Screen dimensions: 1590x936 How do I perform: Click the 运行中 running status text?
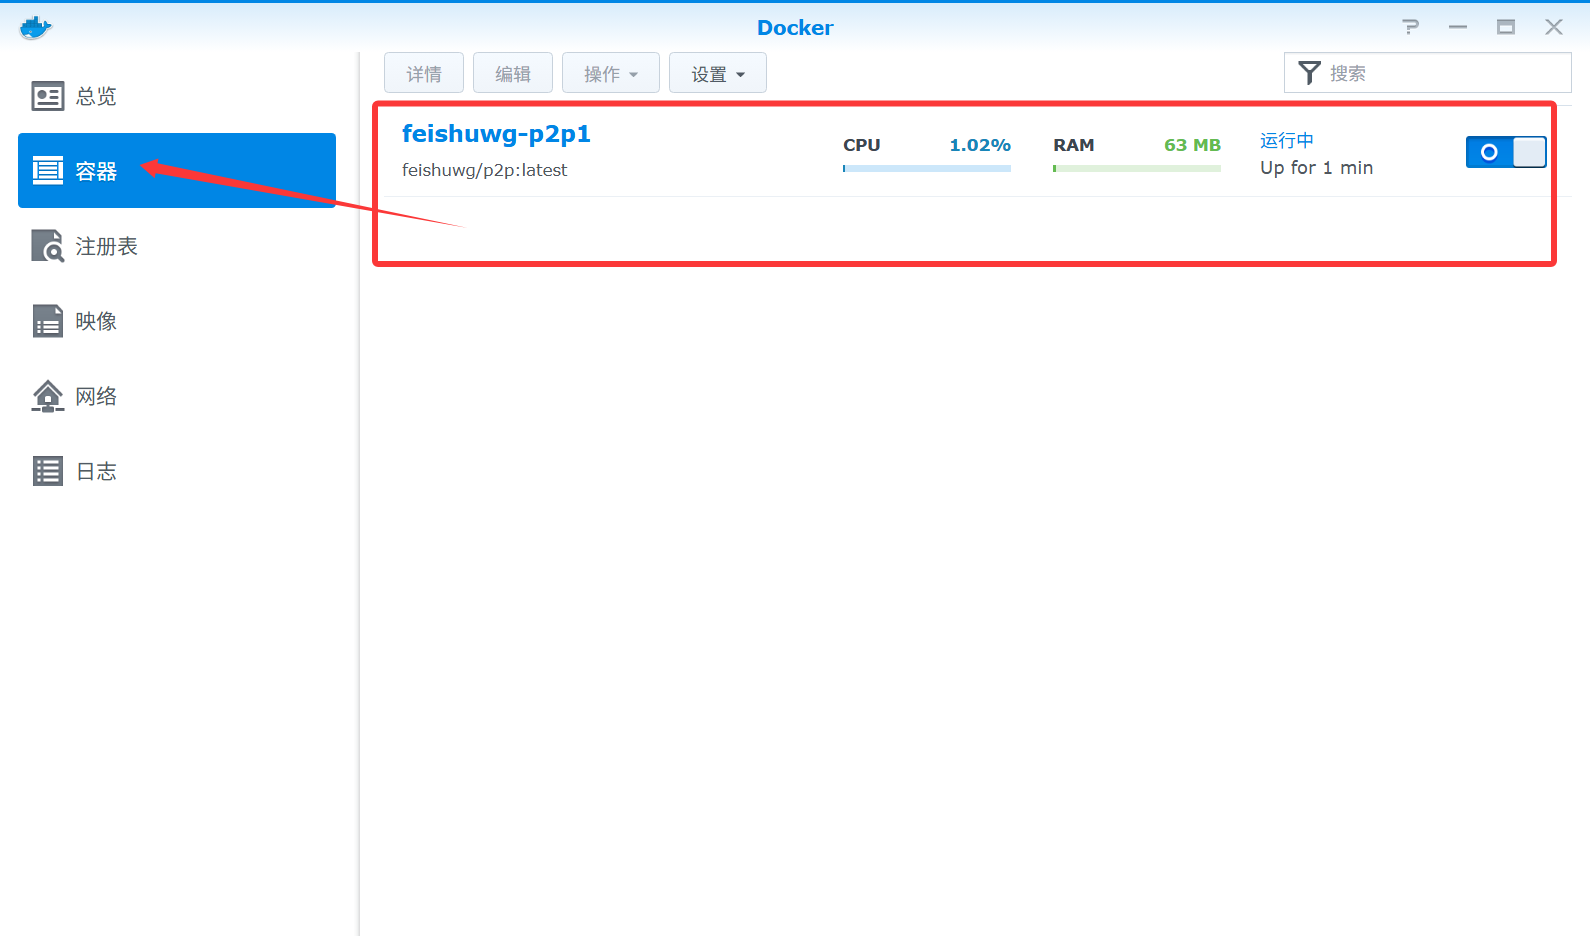(1287, 140)
